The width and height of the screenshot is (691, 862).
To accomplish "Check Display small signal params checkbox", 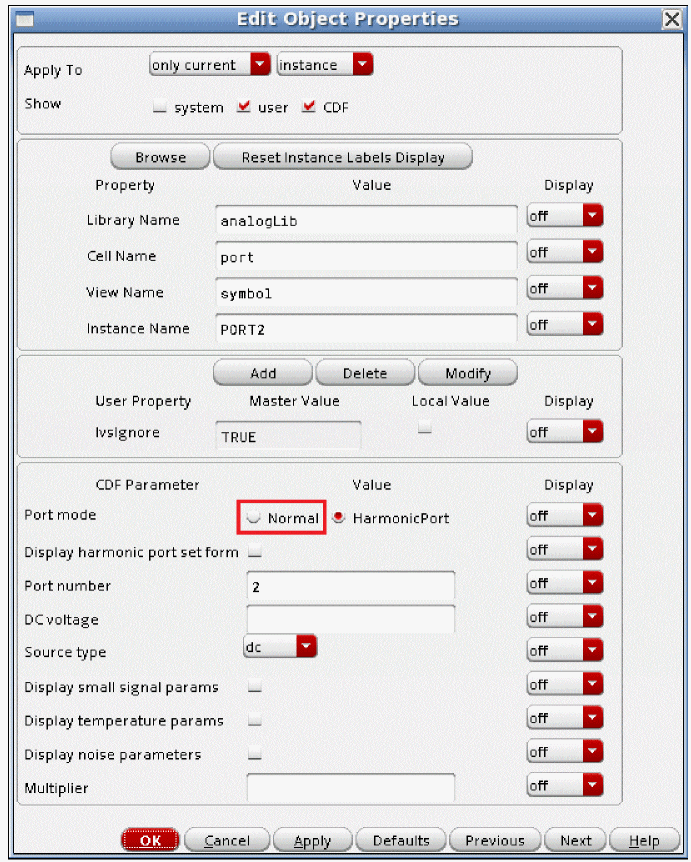I will coord(255,686).
